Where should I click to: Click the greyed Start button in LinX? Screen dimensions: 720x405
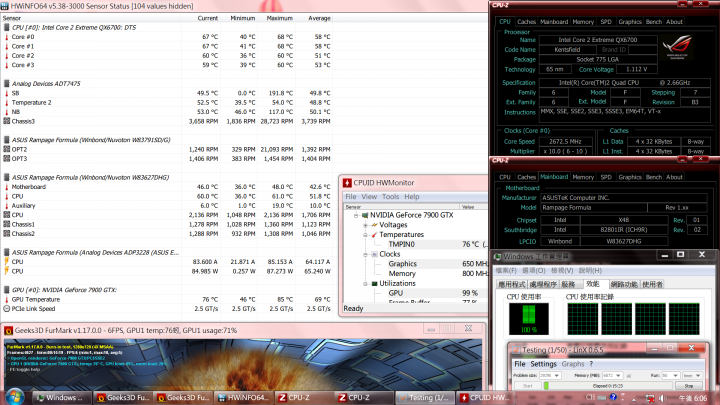pos(528,386)
